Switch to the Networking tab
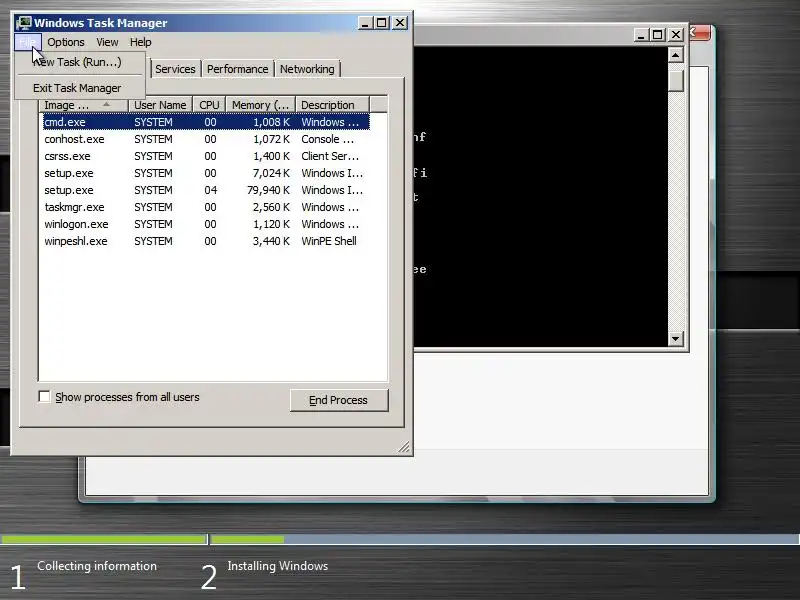The image size is (800, 600). [x=307, y=69]
